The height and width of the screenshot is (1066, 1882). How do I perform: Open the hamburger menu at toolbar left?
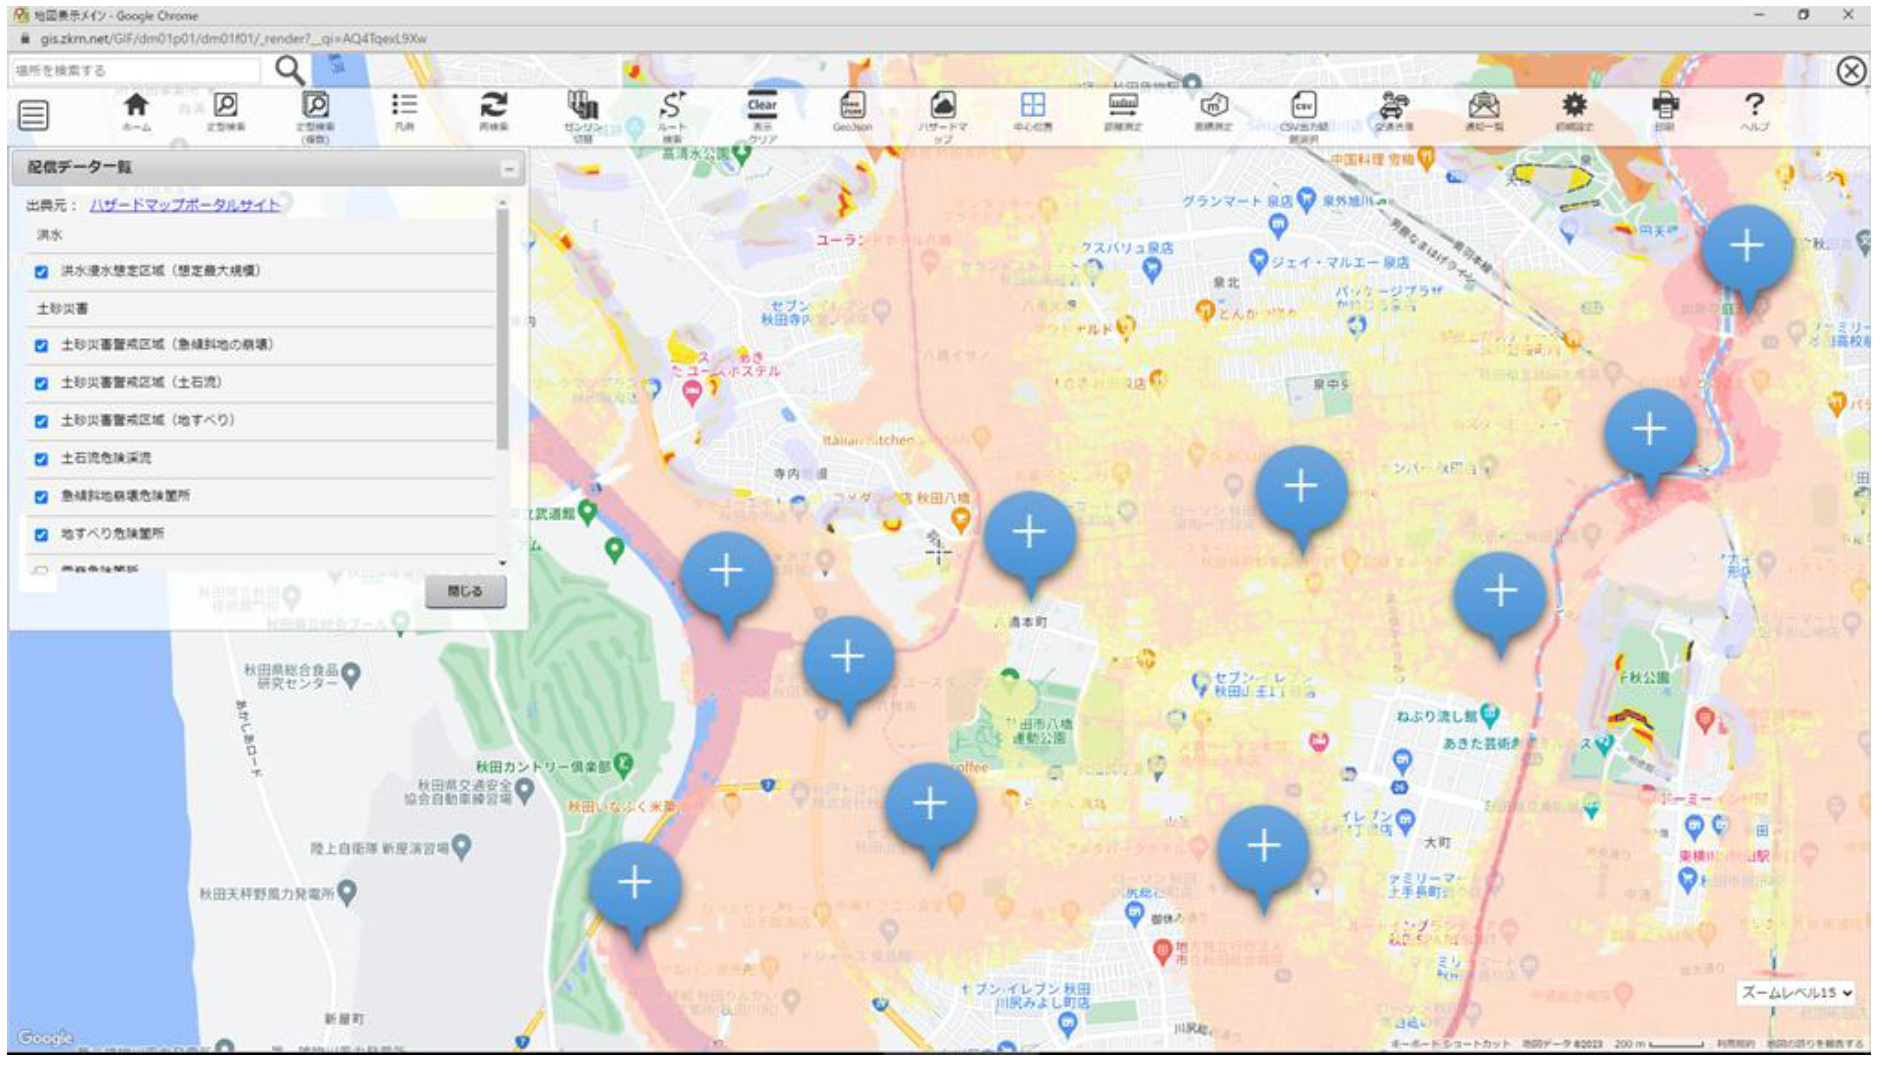pos(33,116)
